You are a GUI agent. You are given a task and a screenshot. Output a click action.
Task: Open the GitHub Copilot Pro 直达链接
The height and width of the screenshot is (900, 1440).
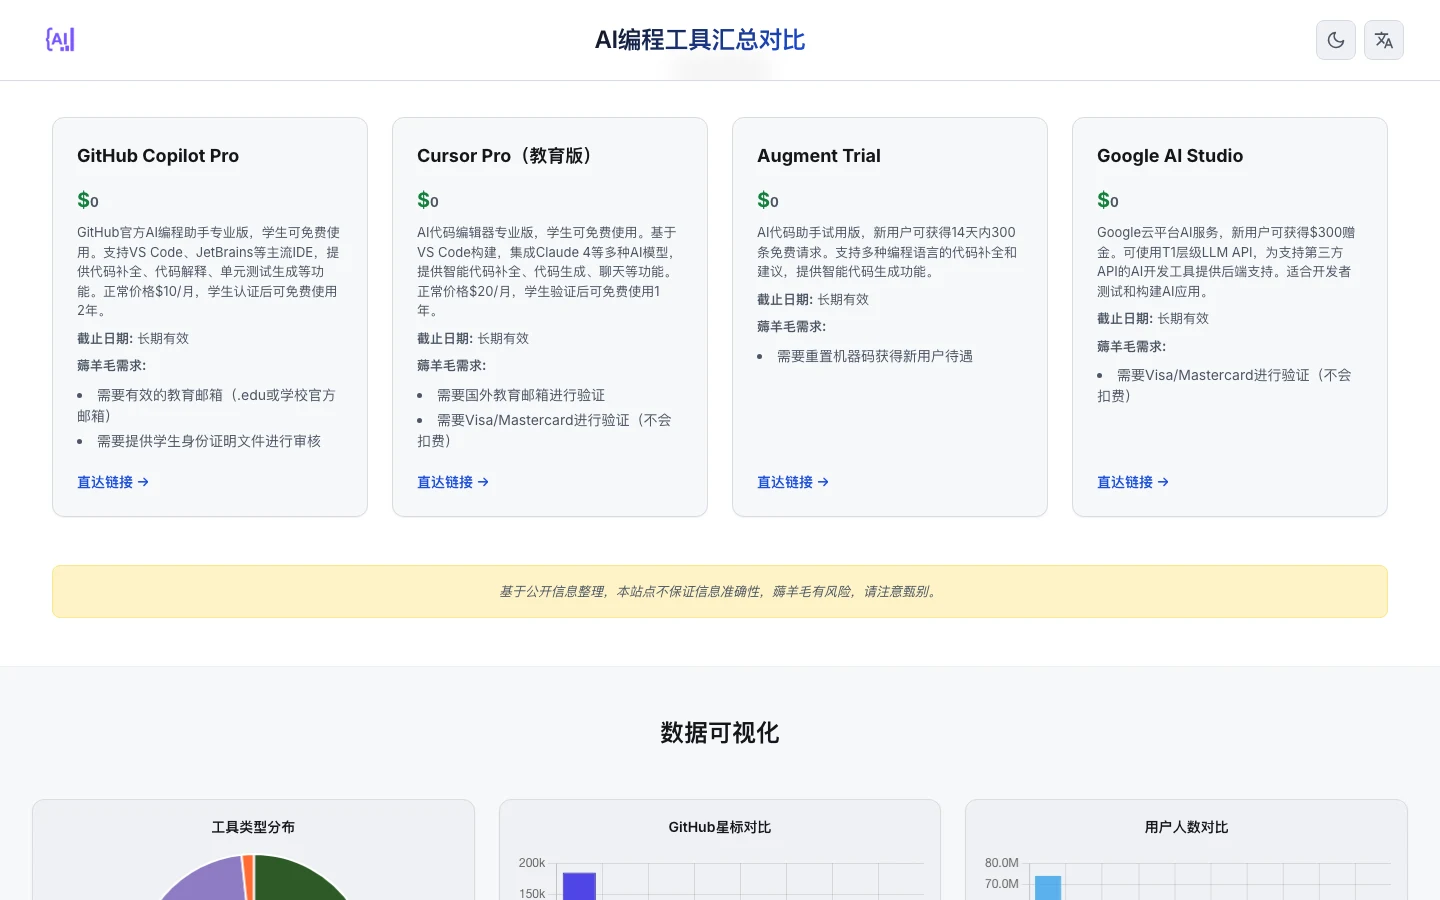[x=113, y=482]
